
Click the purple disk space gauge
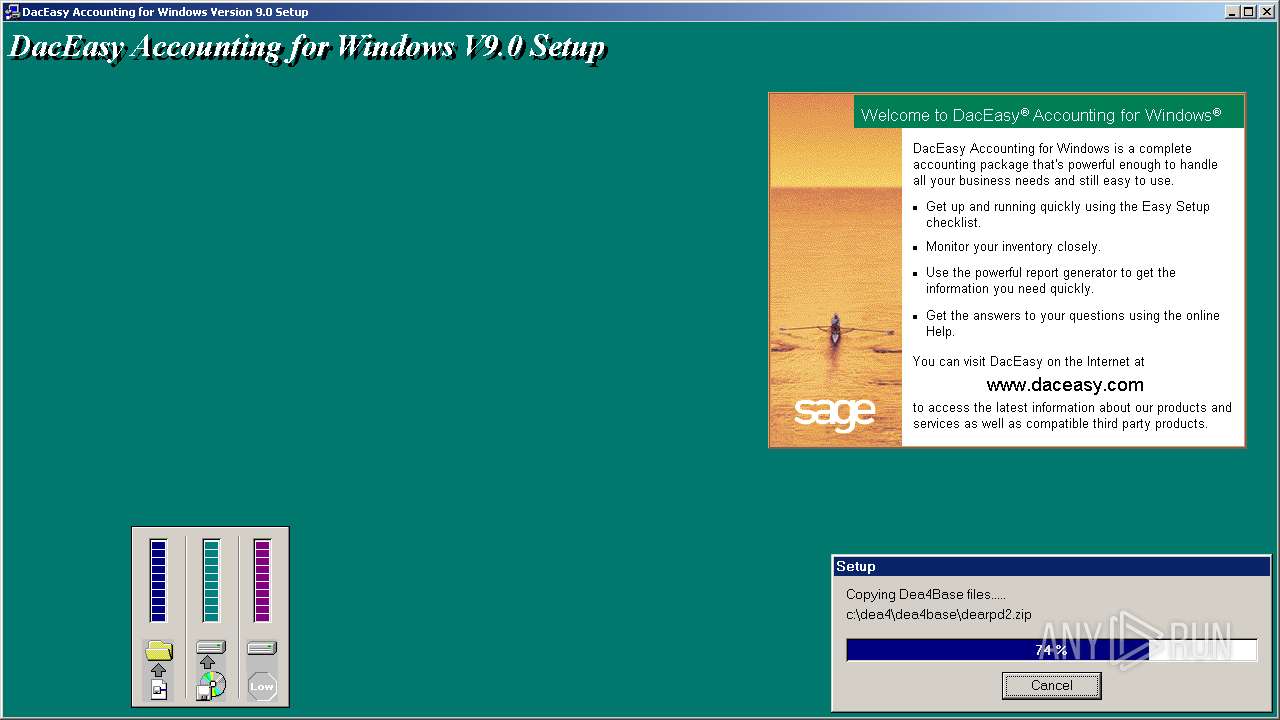tap(262, 581)
